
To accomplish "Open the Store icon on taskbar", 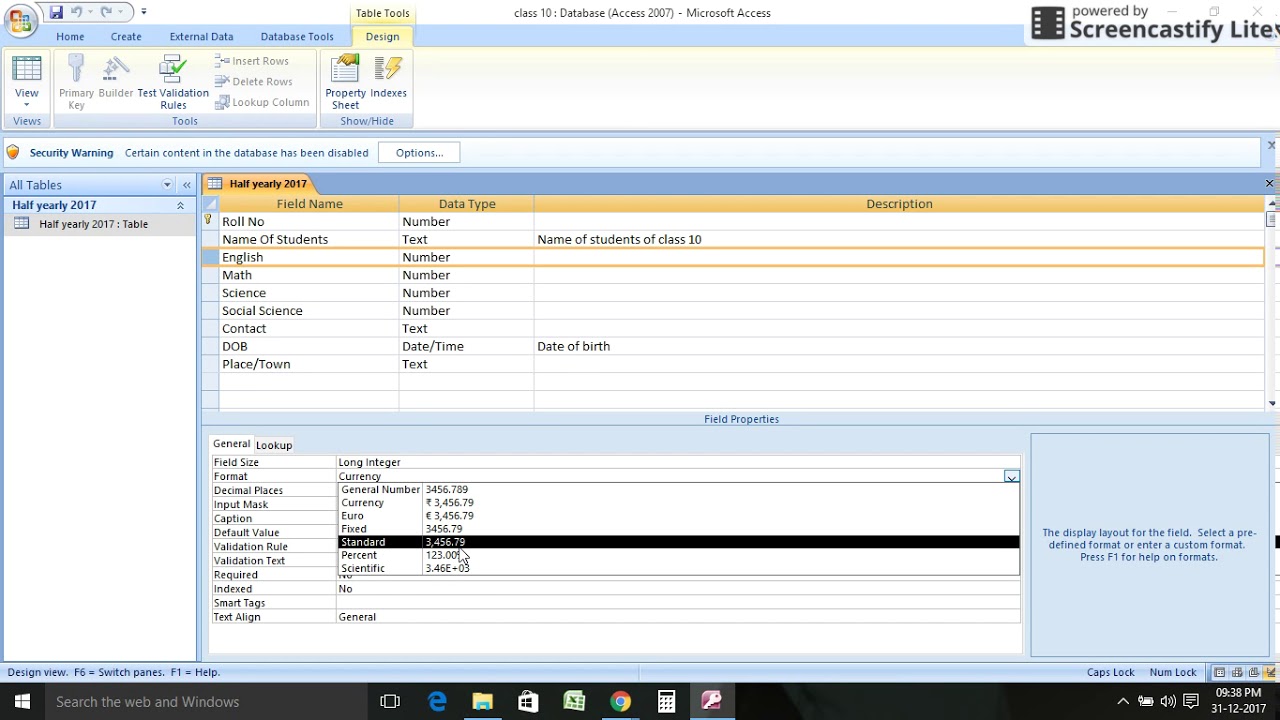I will 528,702.
